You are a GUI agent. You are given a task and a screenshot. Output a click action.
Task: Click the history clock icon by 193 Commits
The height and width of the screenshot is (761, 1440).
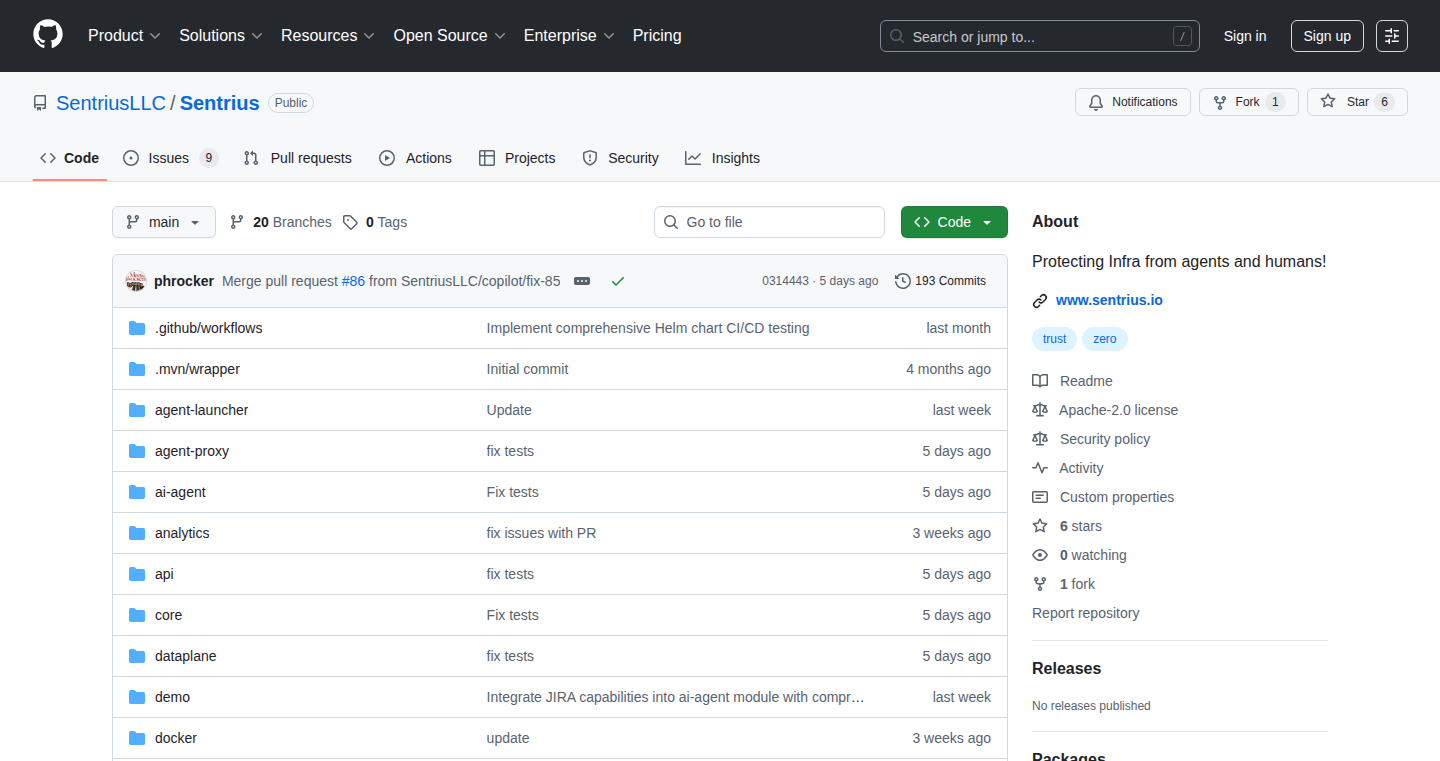[903, 281]
